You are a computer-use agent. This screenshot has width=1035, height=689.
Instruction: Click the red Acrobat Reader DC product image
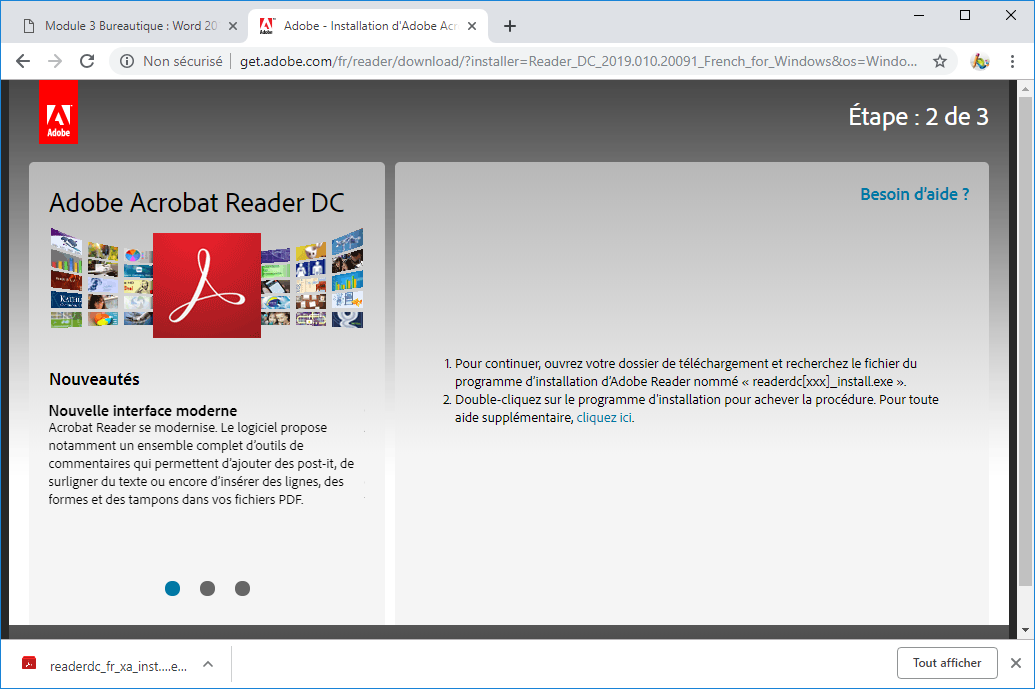point(207,285)
